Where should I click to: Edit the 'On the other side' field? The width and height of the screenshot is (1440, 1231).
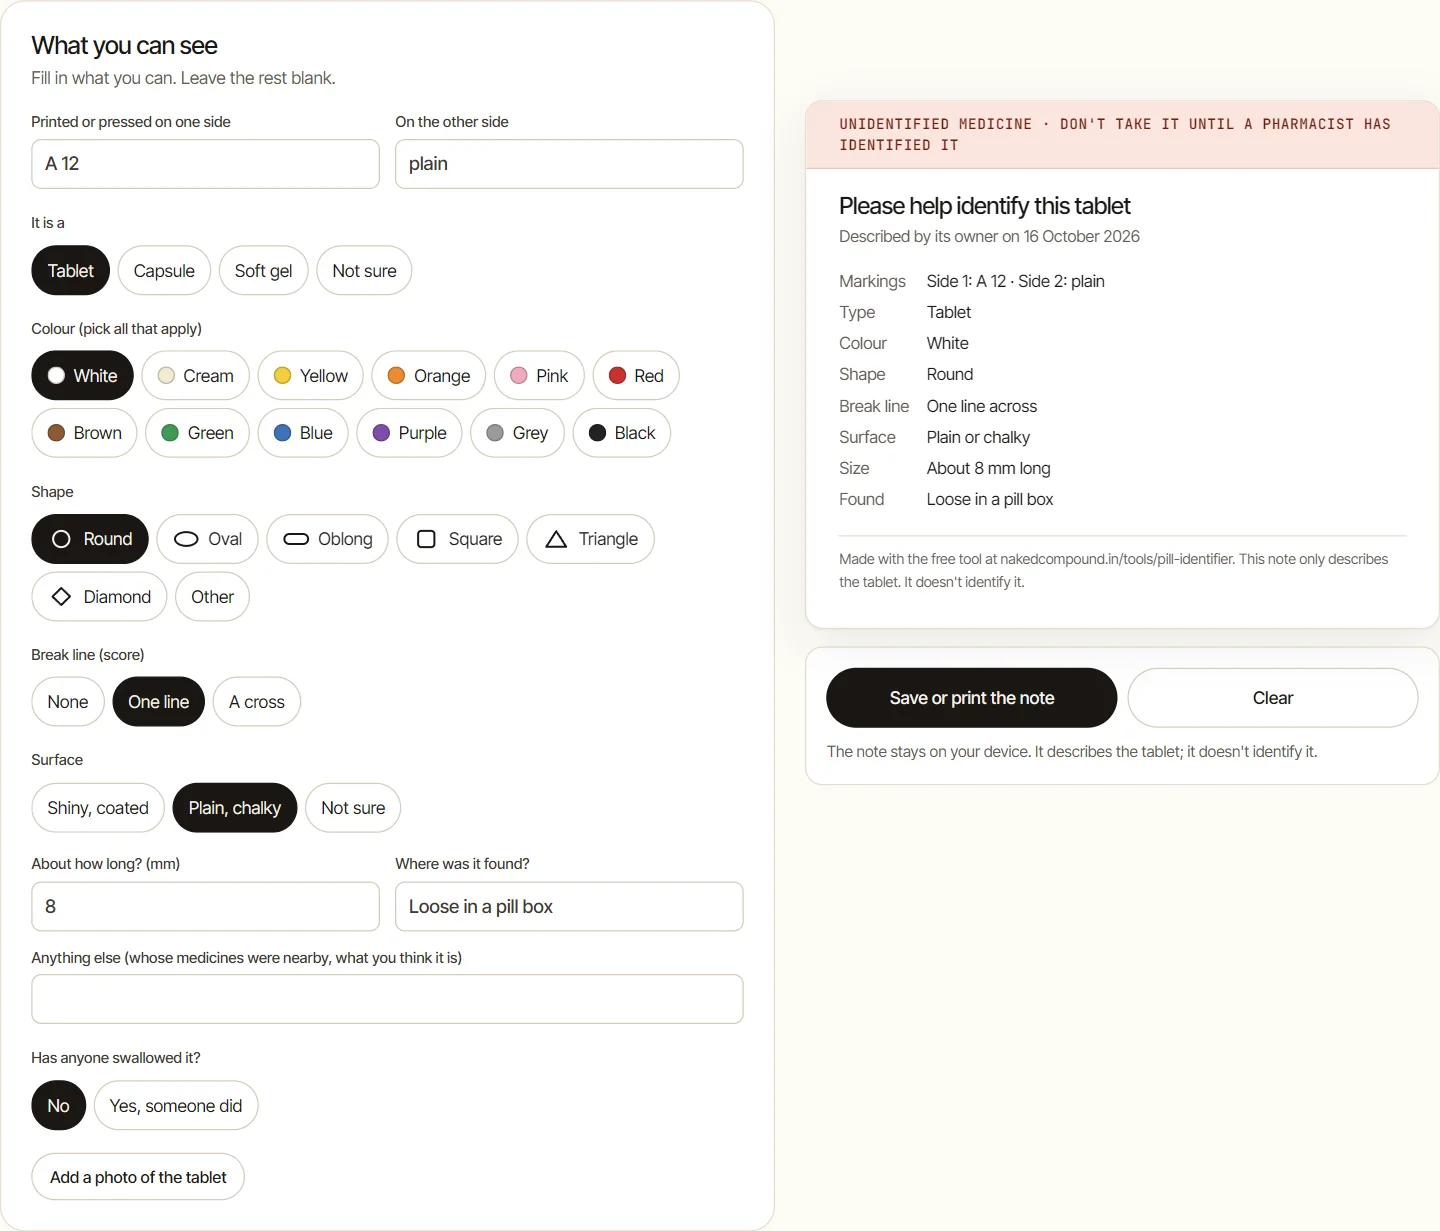click(569, 164)
